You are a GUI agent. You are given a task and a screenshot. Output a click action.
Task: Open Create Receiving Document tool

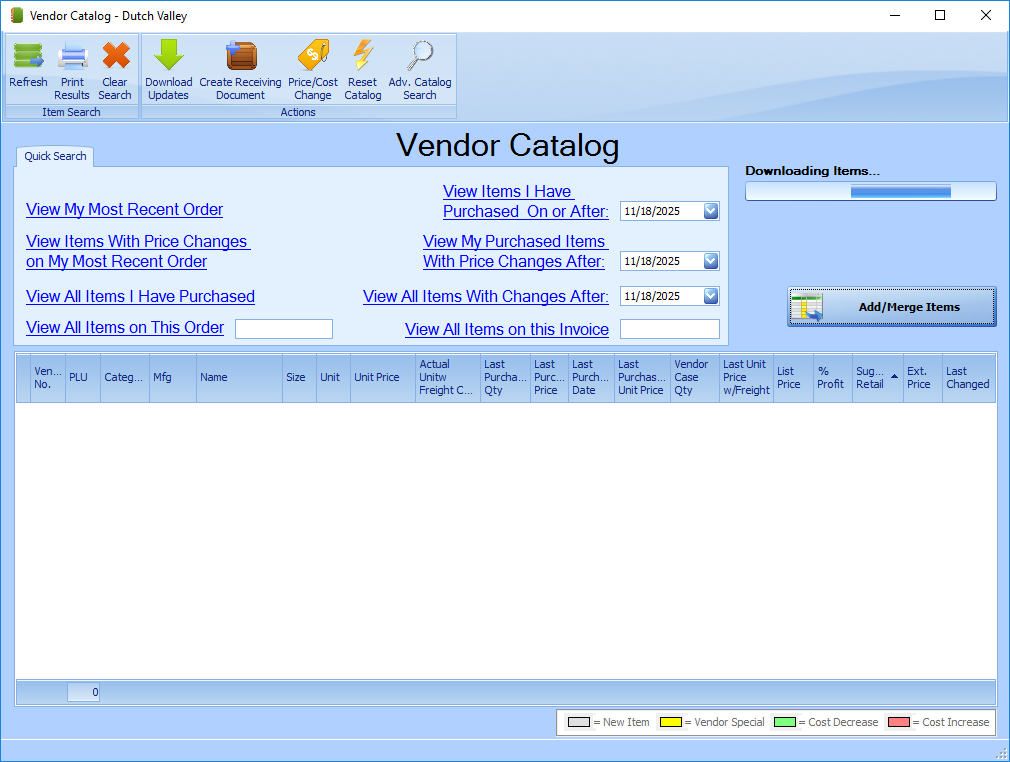240,58
